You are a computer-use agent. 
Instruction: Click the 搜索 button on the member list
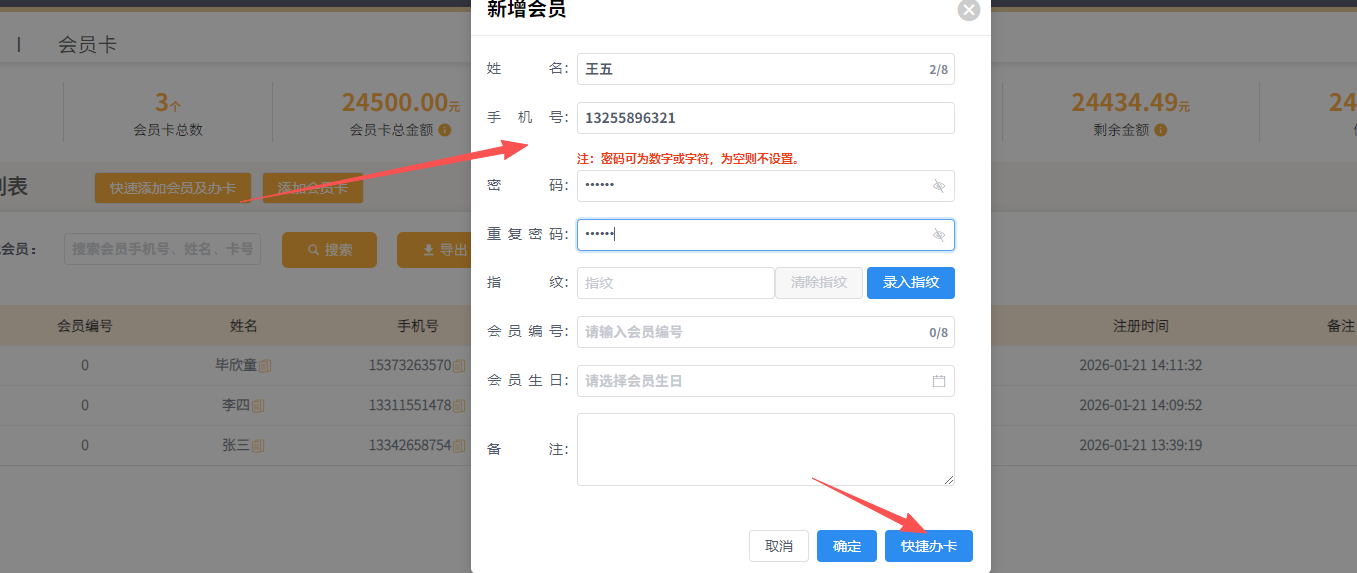point(329,250)
